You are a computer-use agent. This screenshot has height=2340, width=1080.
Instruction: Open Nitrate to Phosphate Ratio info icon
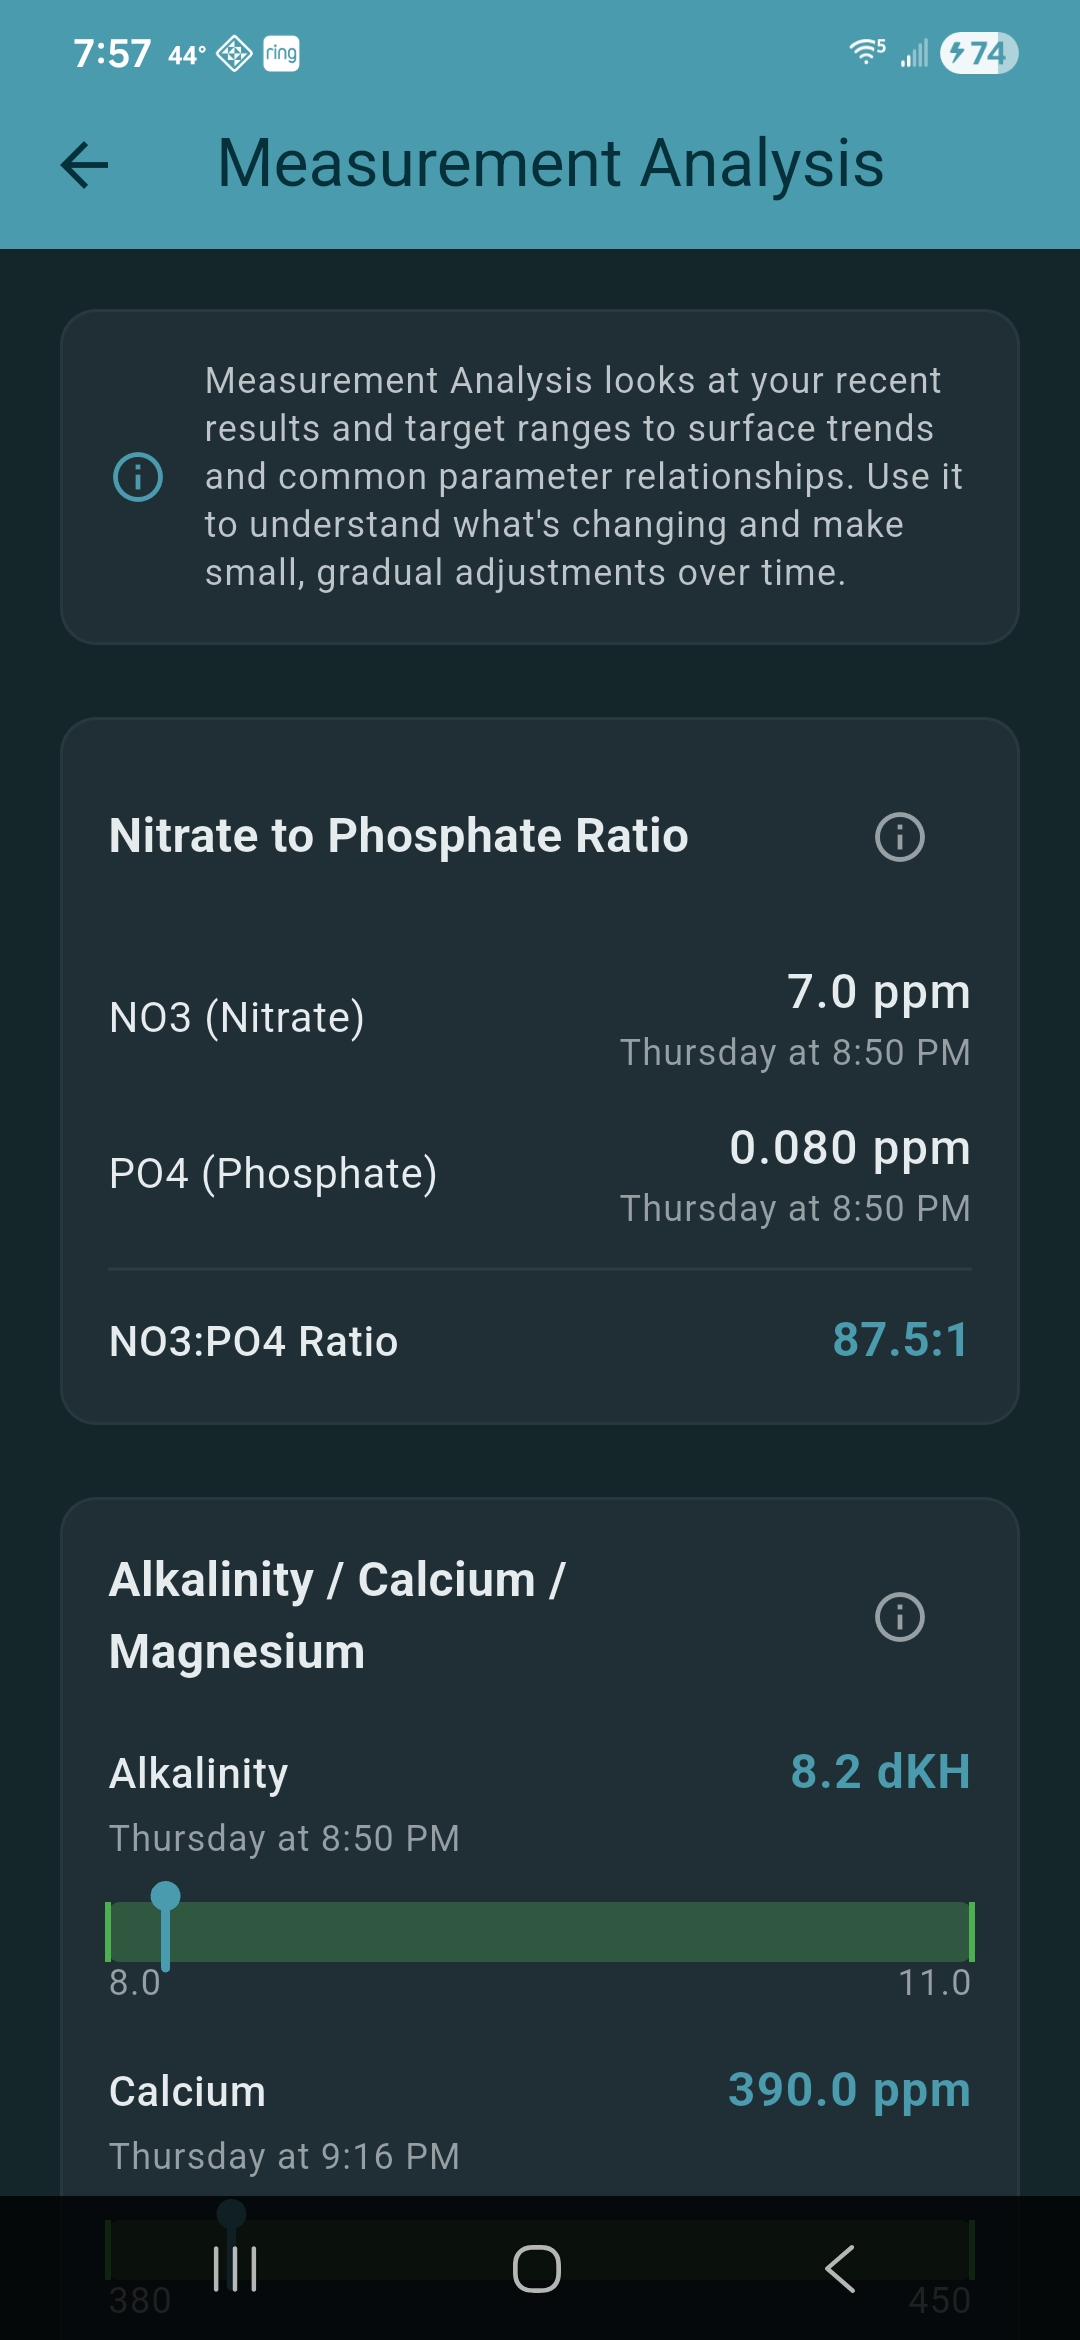pyautogui.click(x=899, y=837)
